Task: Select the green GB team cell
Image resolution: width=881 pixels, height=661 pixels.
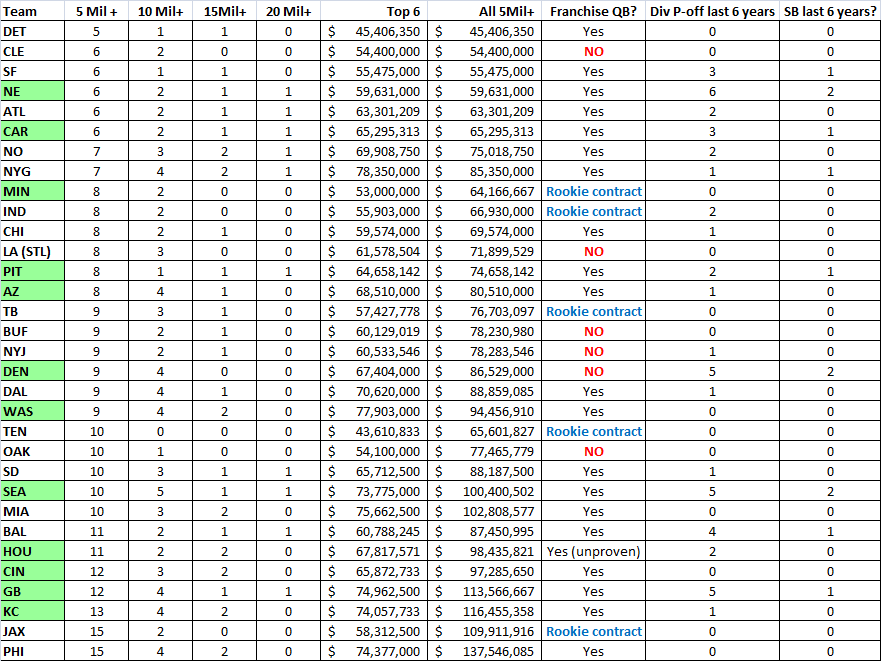Action: [32, 591]
